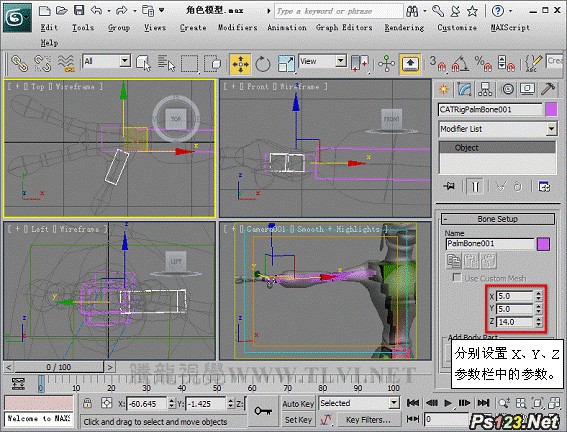The height and width of the screenshot is (432, 567).
Task: Click Edit Named Selection Sets icon
Action: (533, 64)
